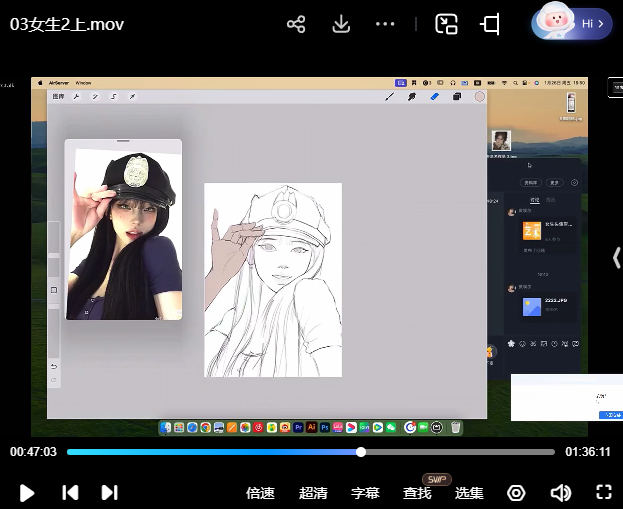
Task: Open 超清 video quality selector
Action: [313, 493]
